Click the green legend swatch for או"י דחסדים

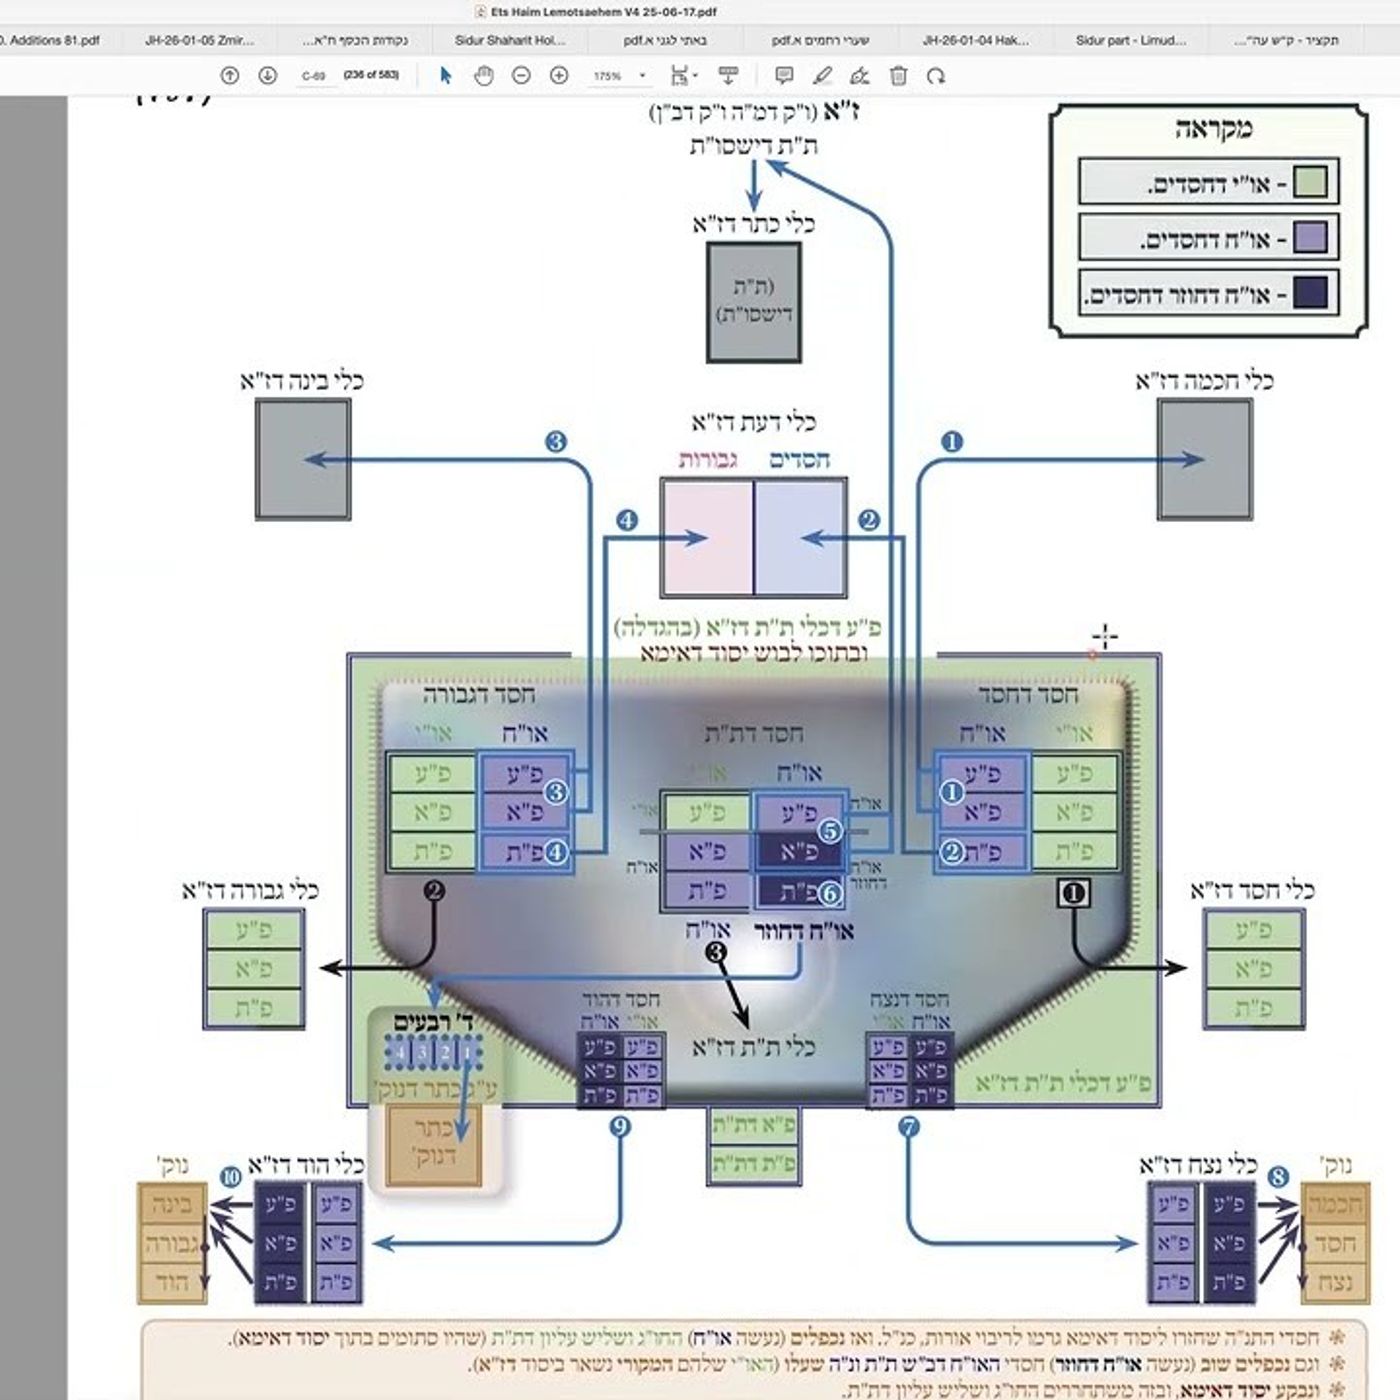1310,183
